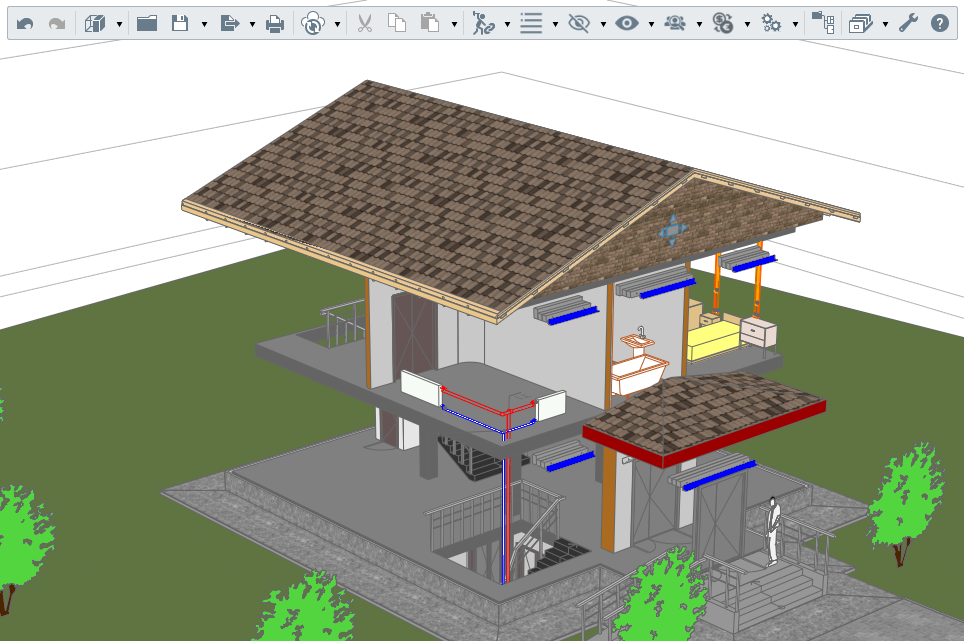Image resolution: width=964 pixels, height=641 pixels.
Task: Click the Redo arrow icon
Action: tap(57, 24)
